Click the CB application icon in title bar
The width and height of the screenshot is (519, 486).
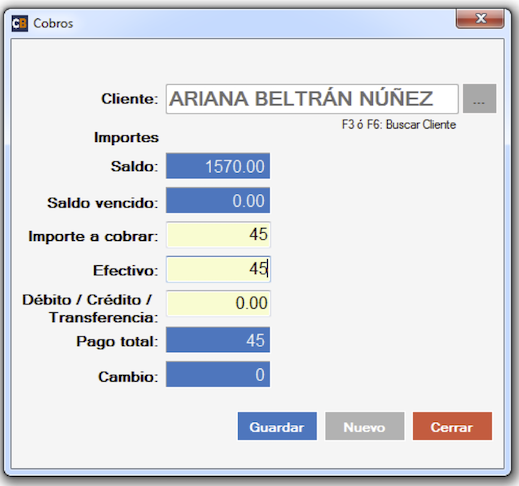tap(20, 23)
